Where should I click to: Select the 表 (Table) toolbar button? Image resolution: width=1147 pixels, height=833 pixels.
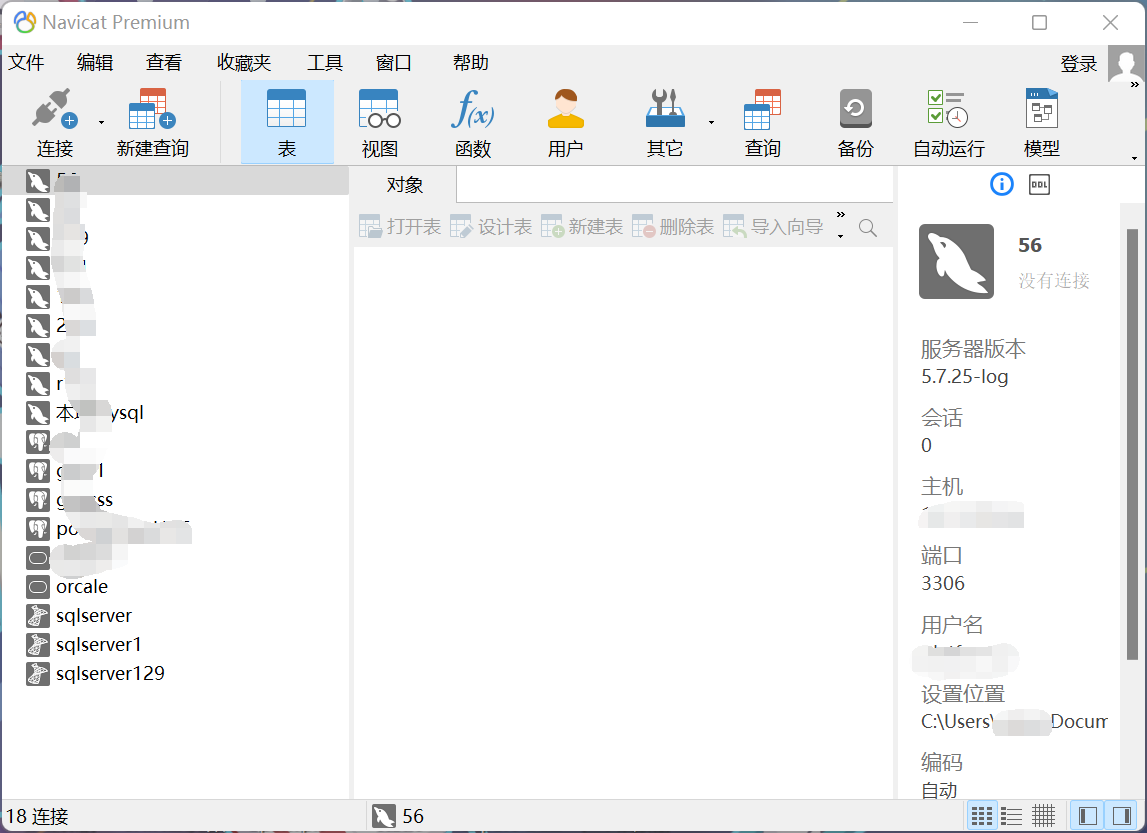point(287,122)
